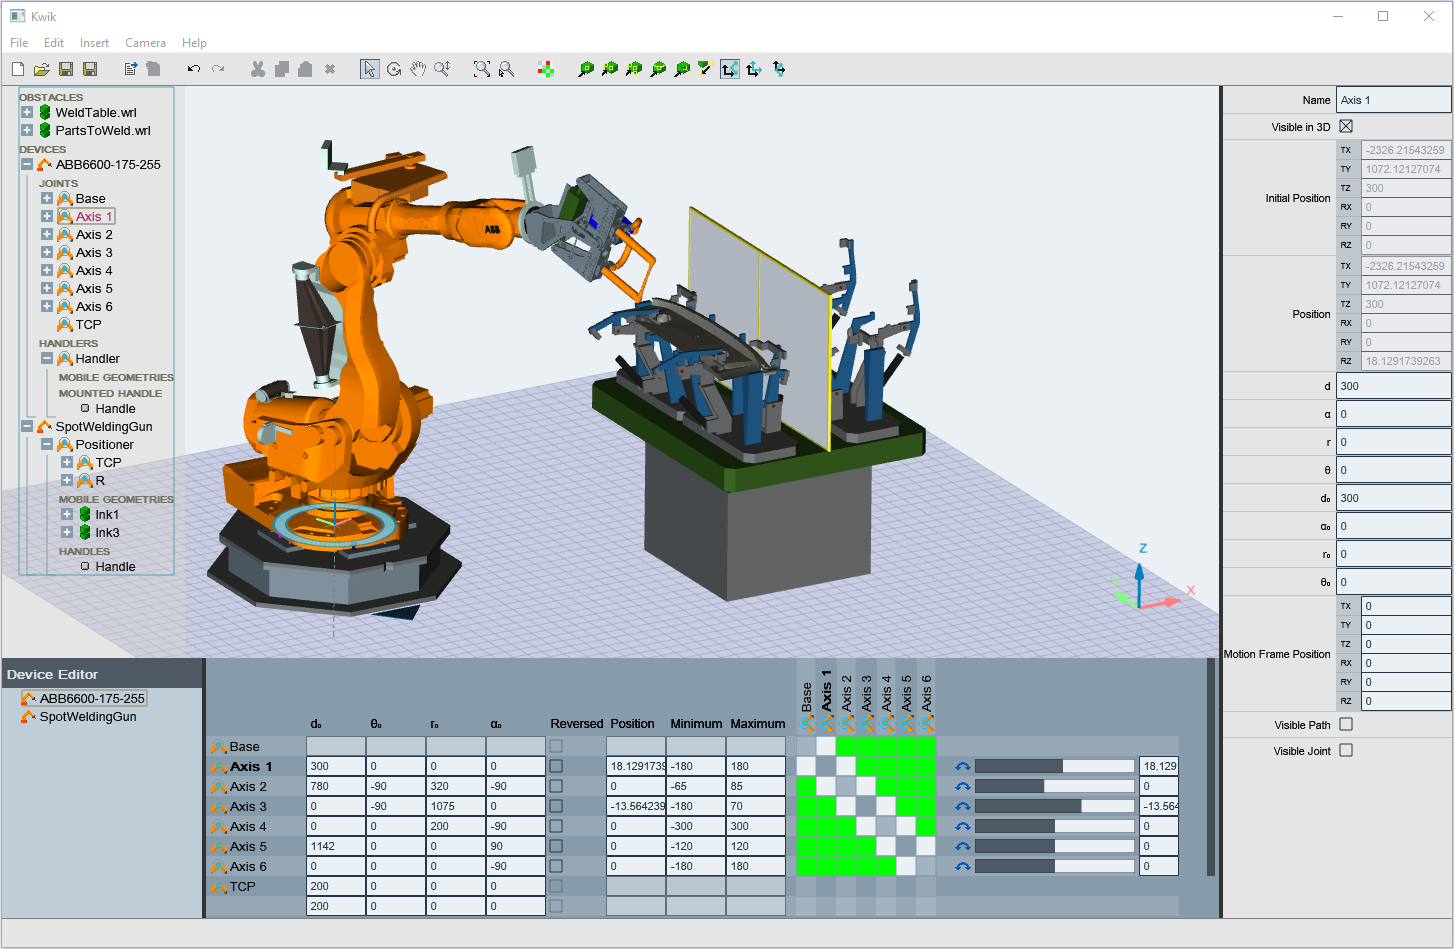This screenshot has height=949, width=1454.
Task: Open the Camera menu
Action: 145,42
